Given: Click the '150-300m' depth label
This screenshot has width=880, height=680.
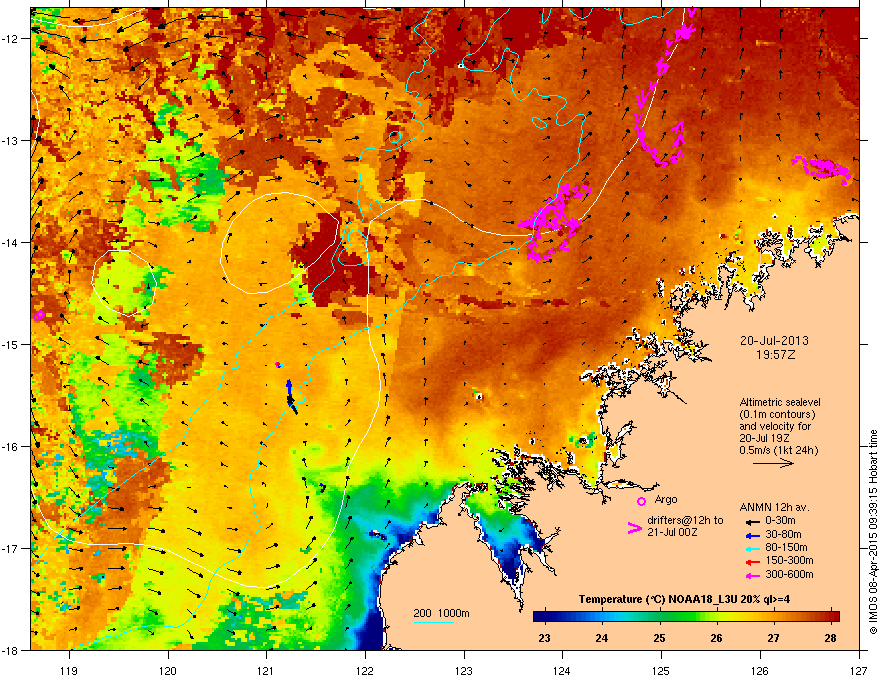Looking at the screenshot, I should [789, 560].
